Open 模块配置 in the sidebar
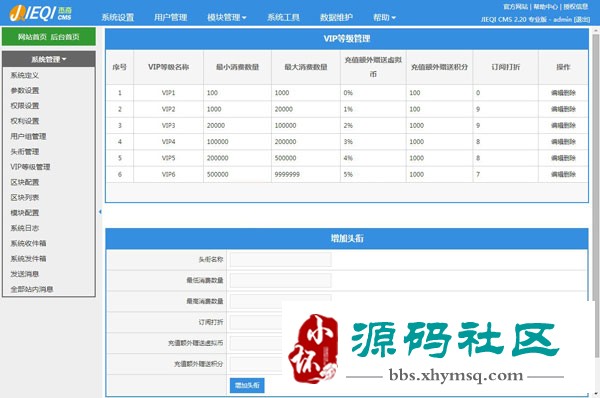 [x=24, y=213]
